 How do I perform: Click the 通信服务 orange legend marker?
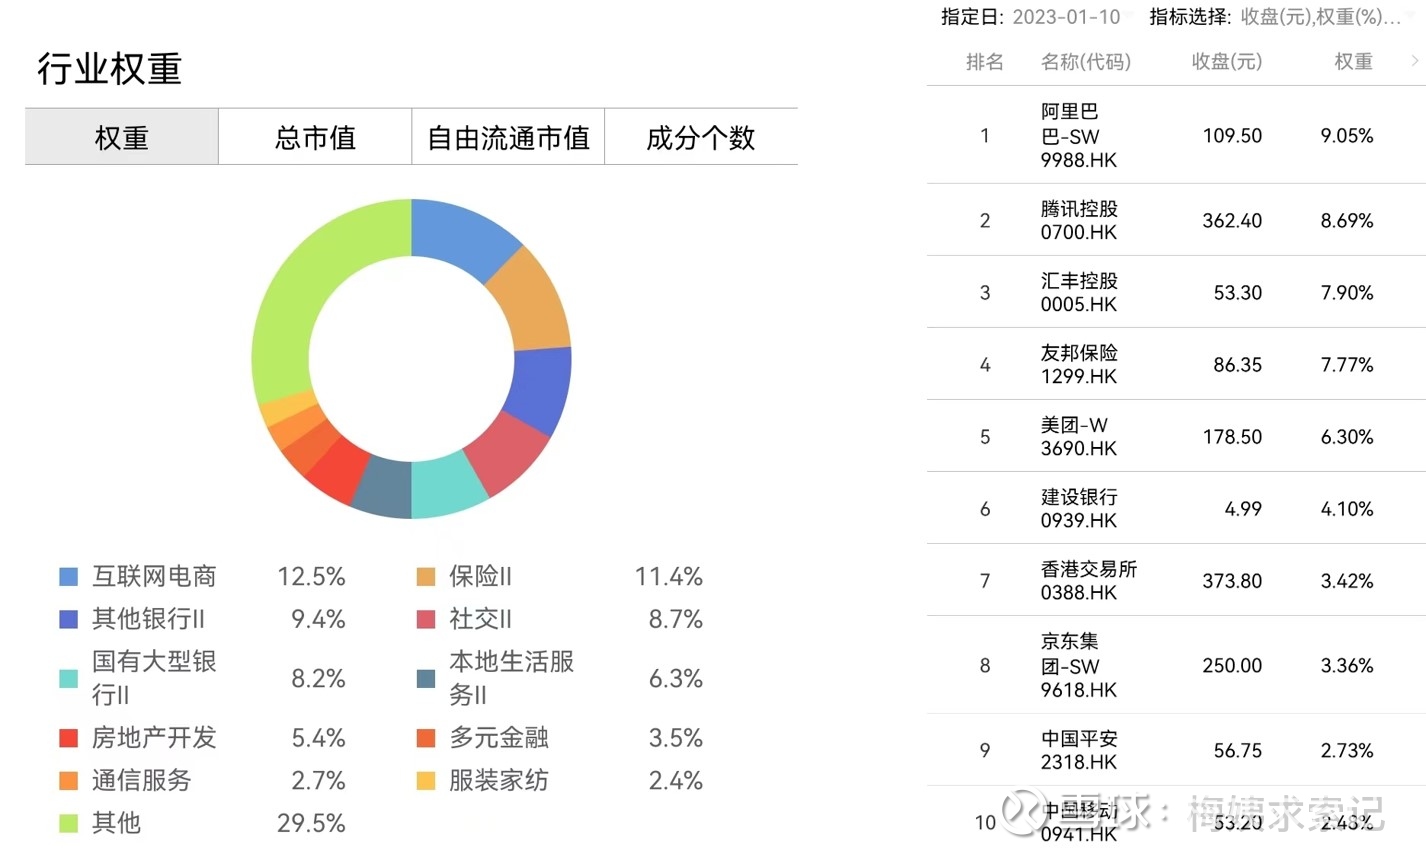click(67, 781)
